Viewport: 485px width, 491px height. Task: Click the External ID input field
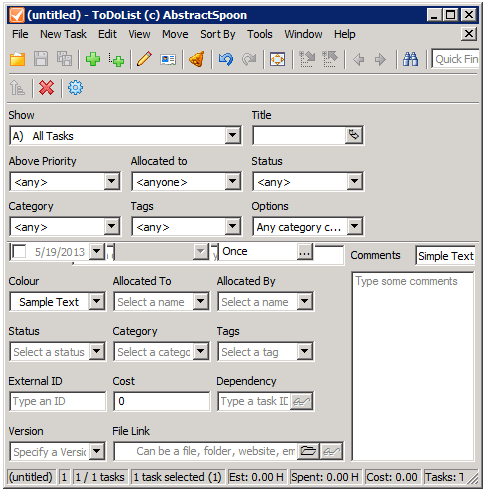pos(58,401)
